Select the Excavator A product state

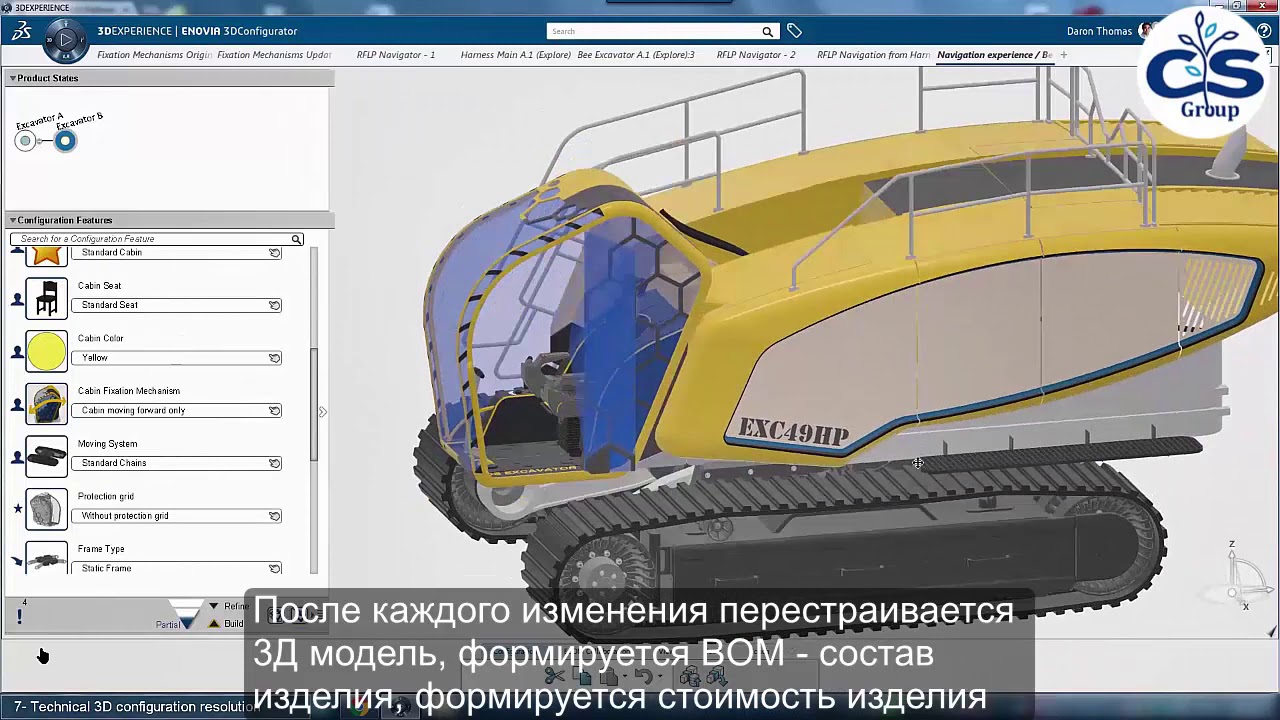point(26,141)
